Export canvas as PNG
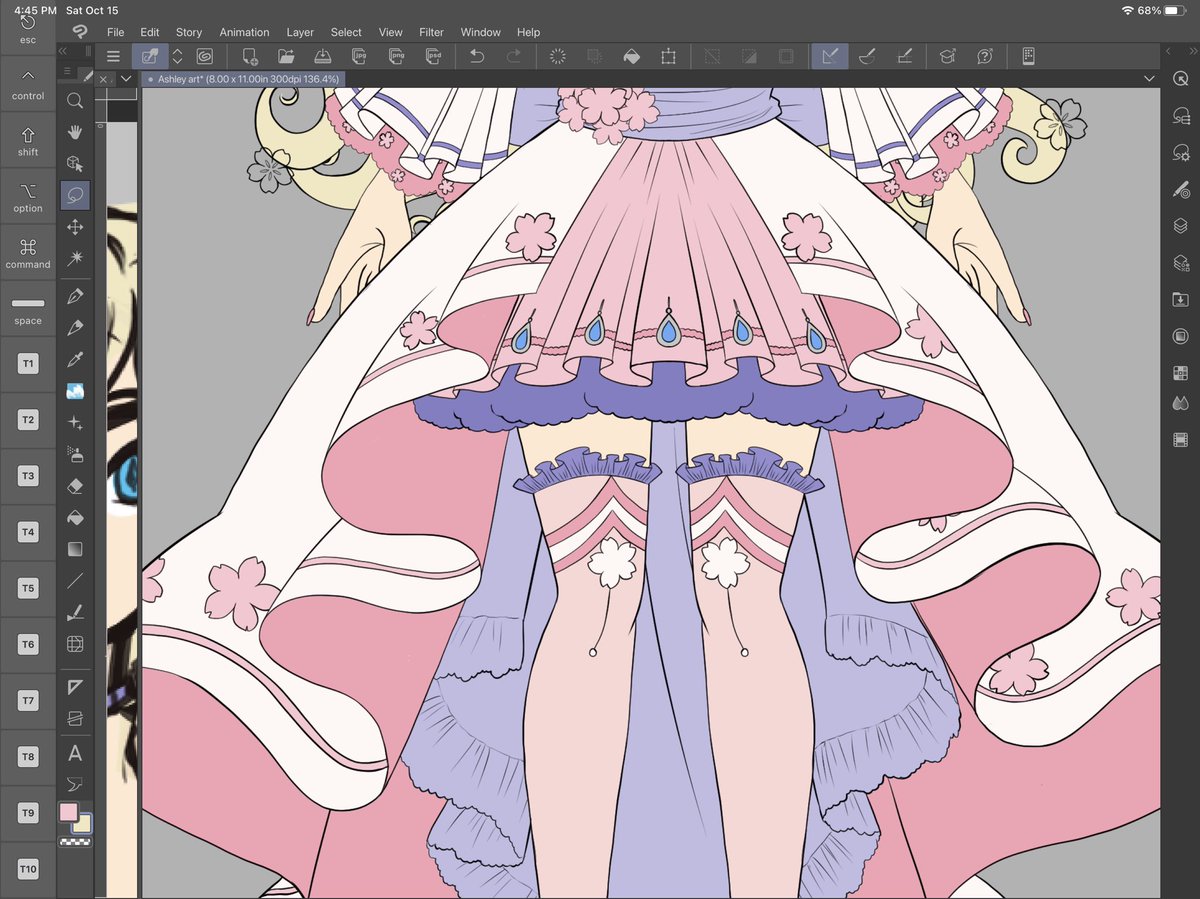This screenshot has height=899, width=1200. click(396, 57)
